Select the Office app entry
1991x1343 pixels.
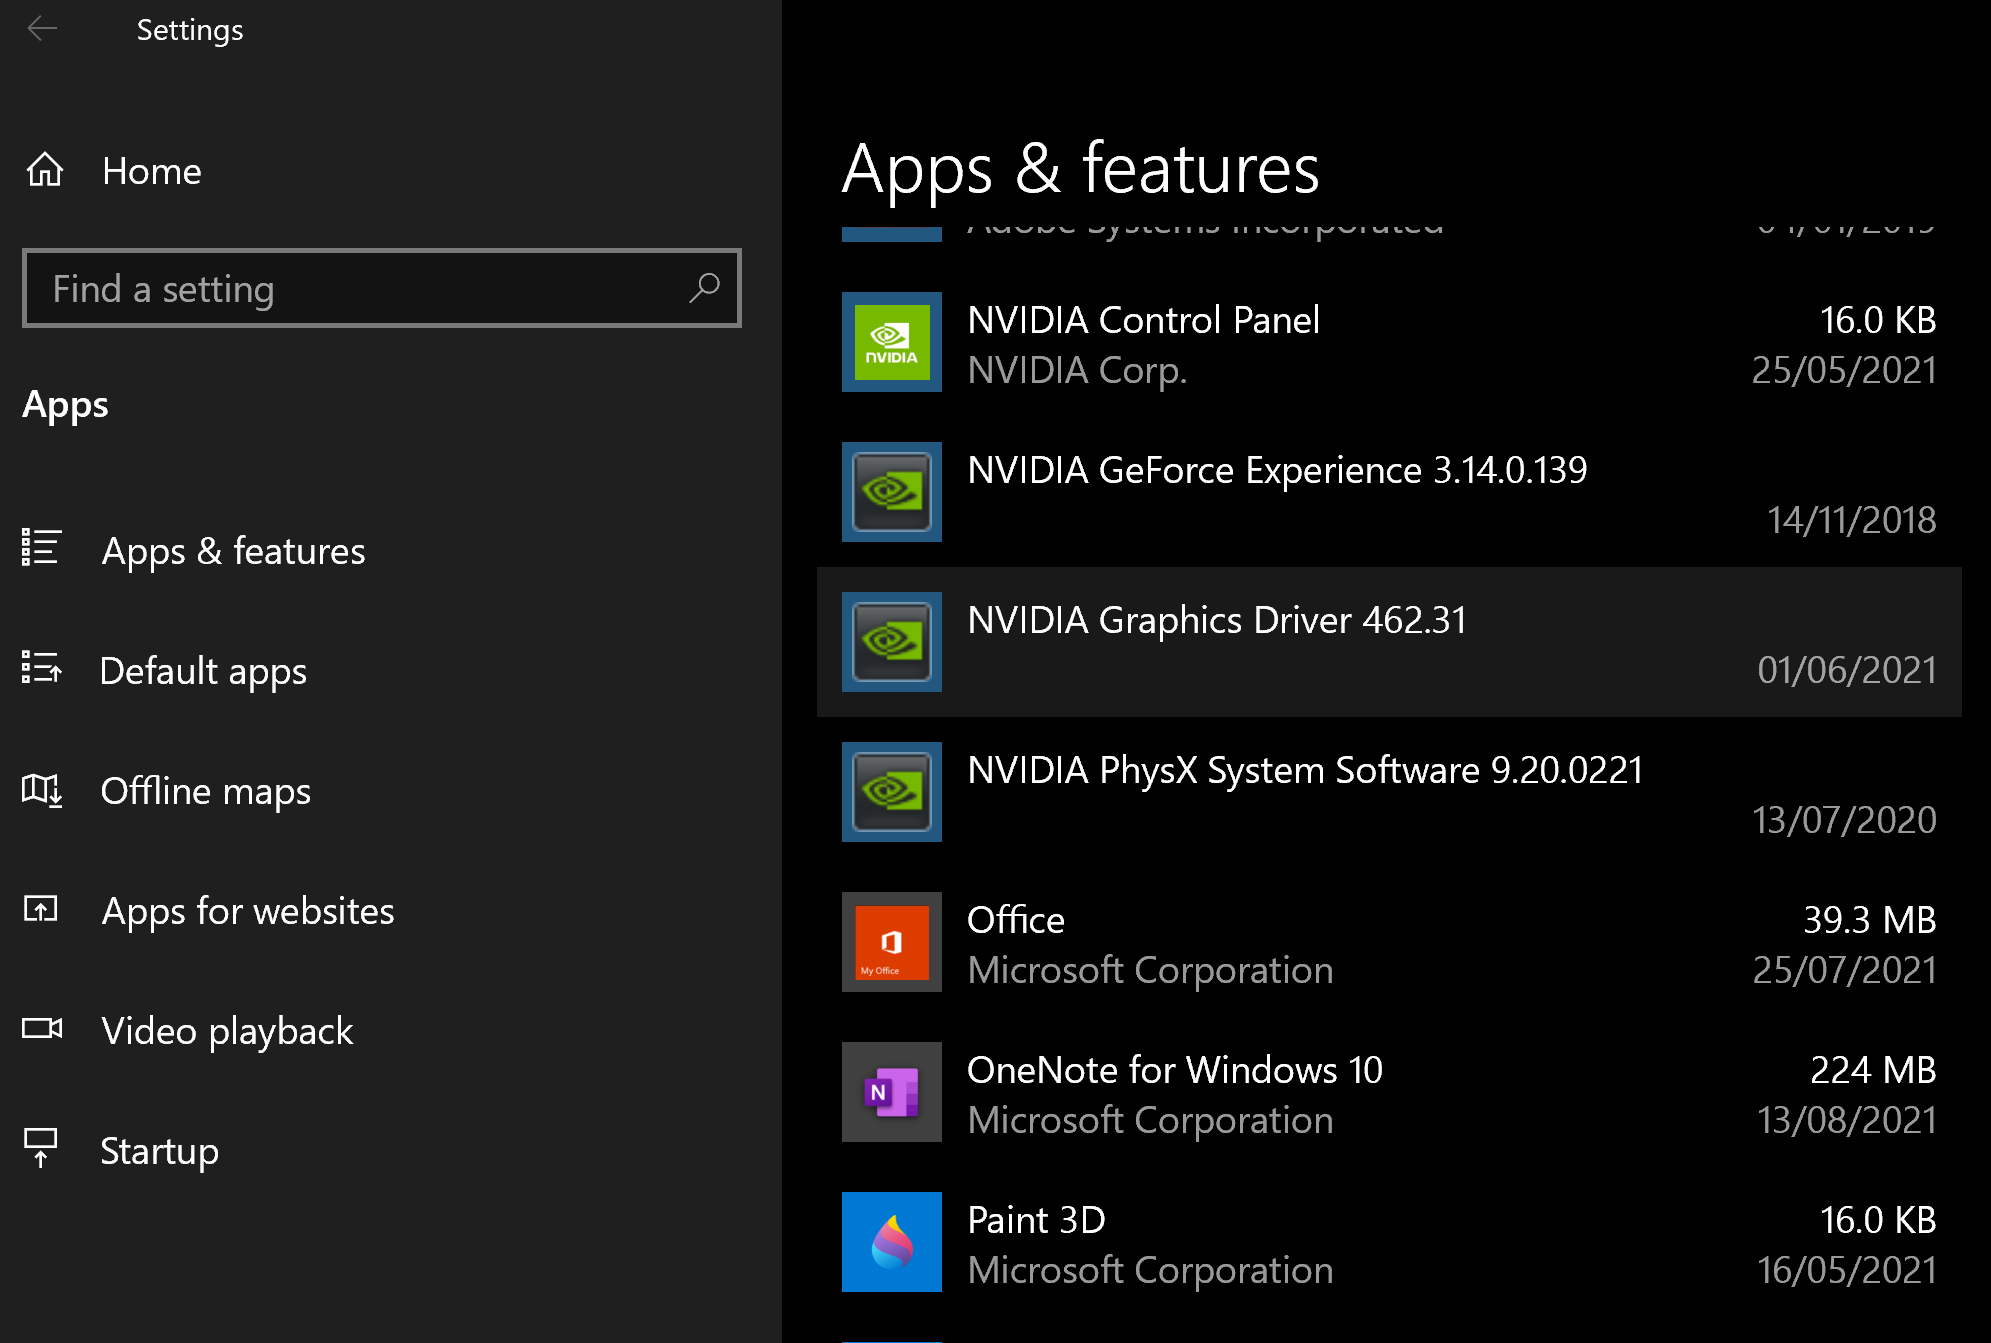(x=1389, y=943)
